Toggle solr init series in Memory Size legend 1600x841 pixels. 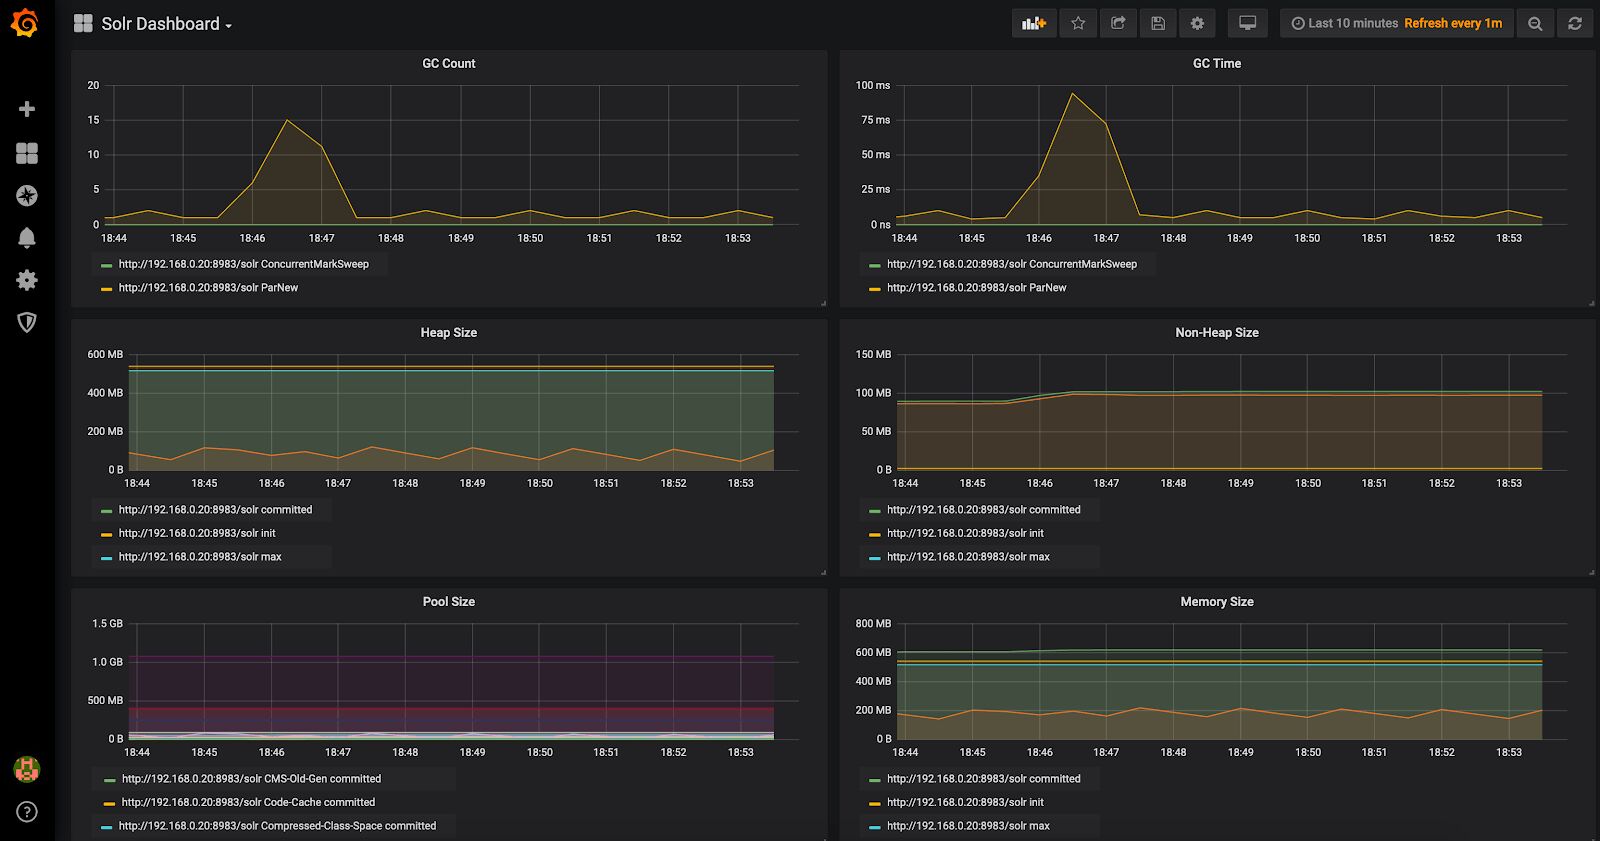click(965, 802)
